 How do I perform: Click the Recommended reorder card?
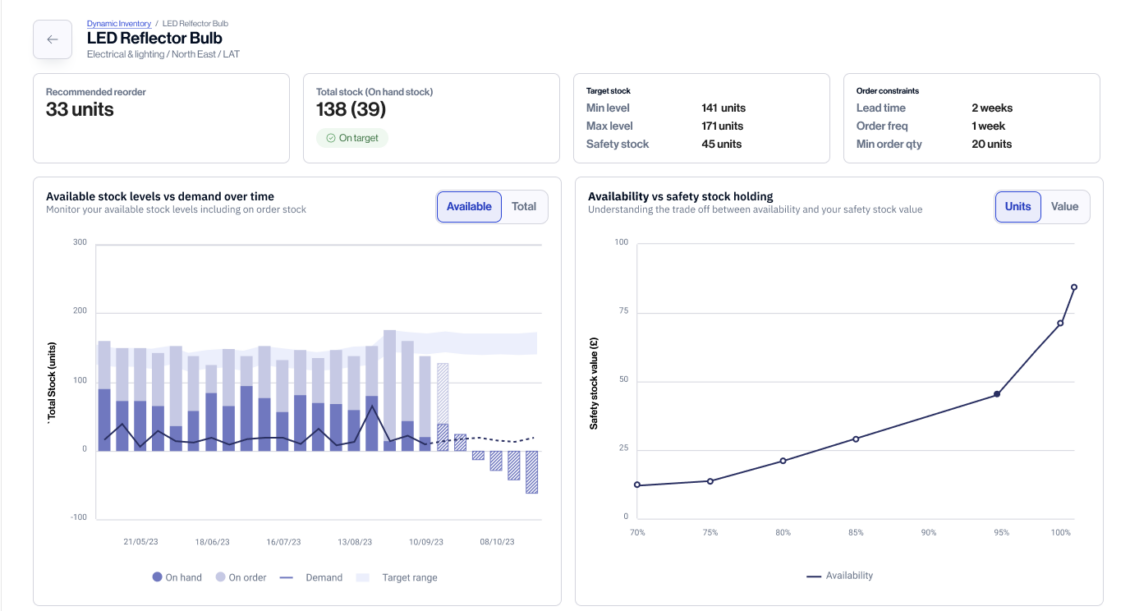tap(161, 118)
